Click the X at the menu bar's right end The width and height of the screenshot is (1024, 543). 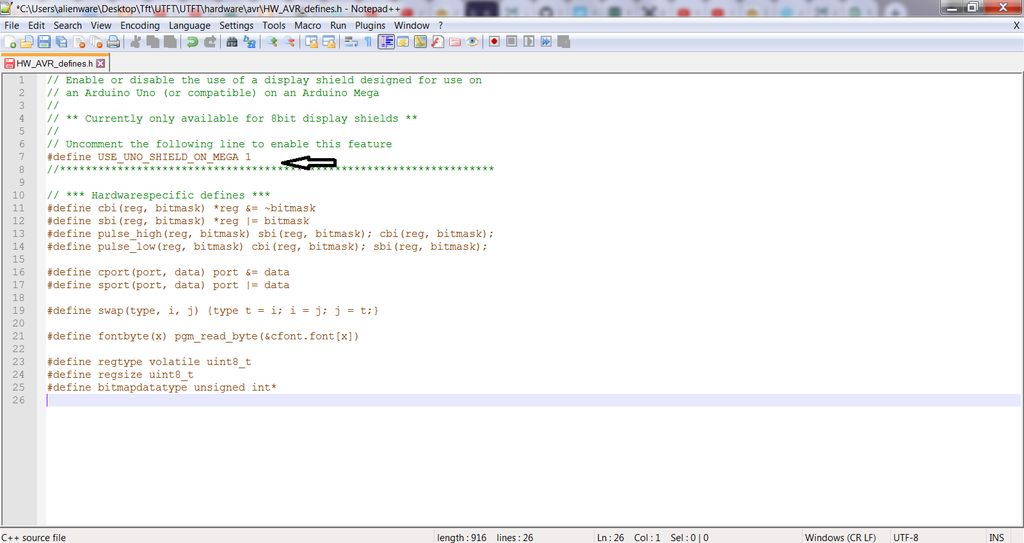point(1016,25)
